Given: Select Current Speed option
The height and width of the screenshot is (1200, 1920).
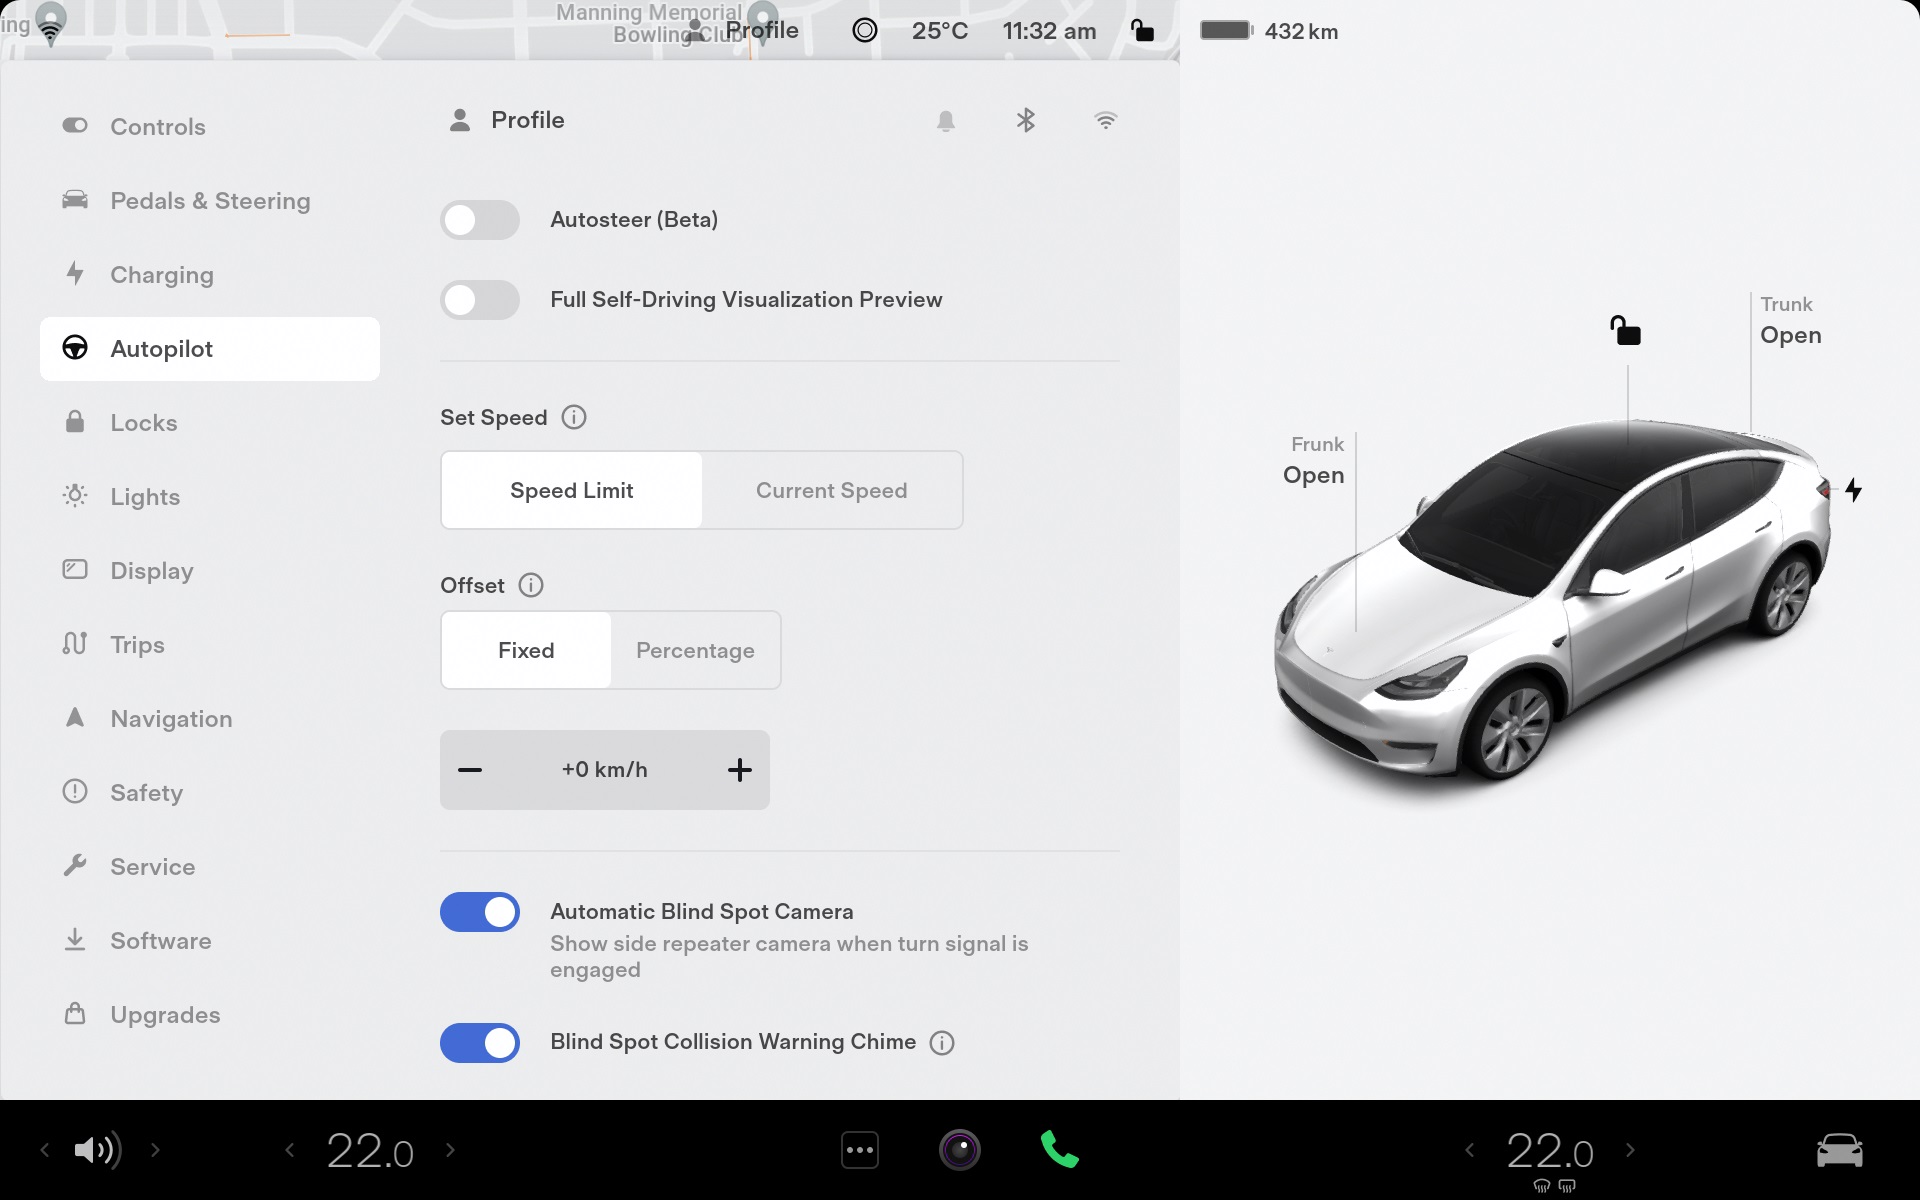Looking at the screenshot, I should click(x=831, y=490).
